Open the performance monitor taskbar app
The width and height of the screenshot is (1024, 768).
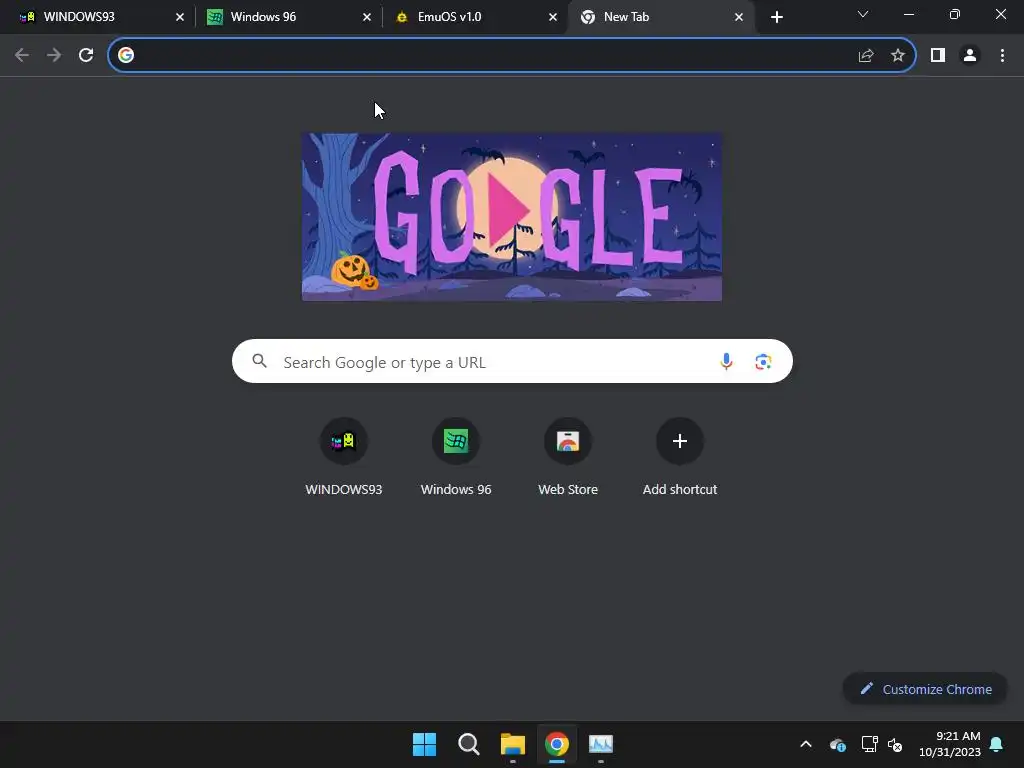click(601, 744)
